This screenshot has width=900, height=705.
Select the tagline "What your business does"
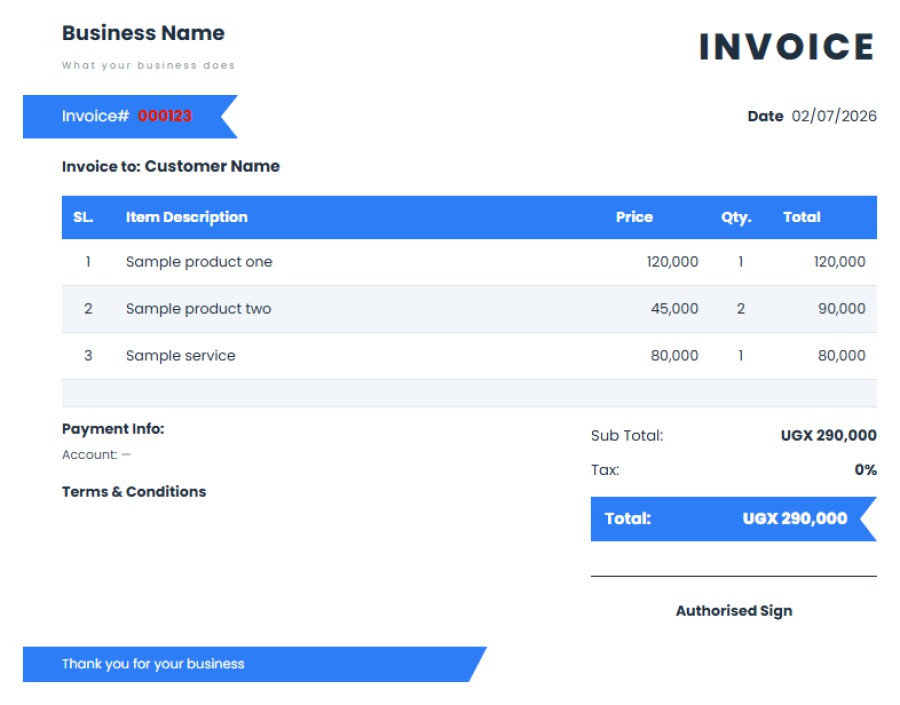(148, 65)
